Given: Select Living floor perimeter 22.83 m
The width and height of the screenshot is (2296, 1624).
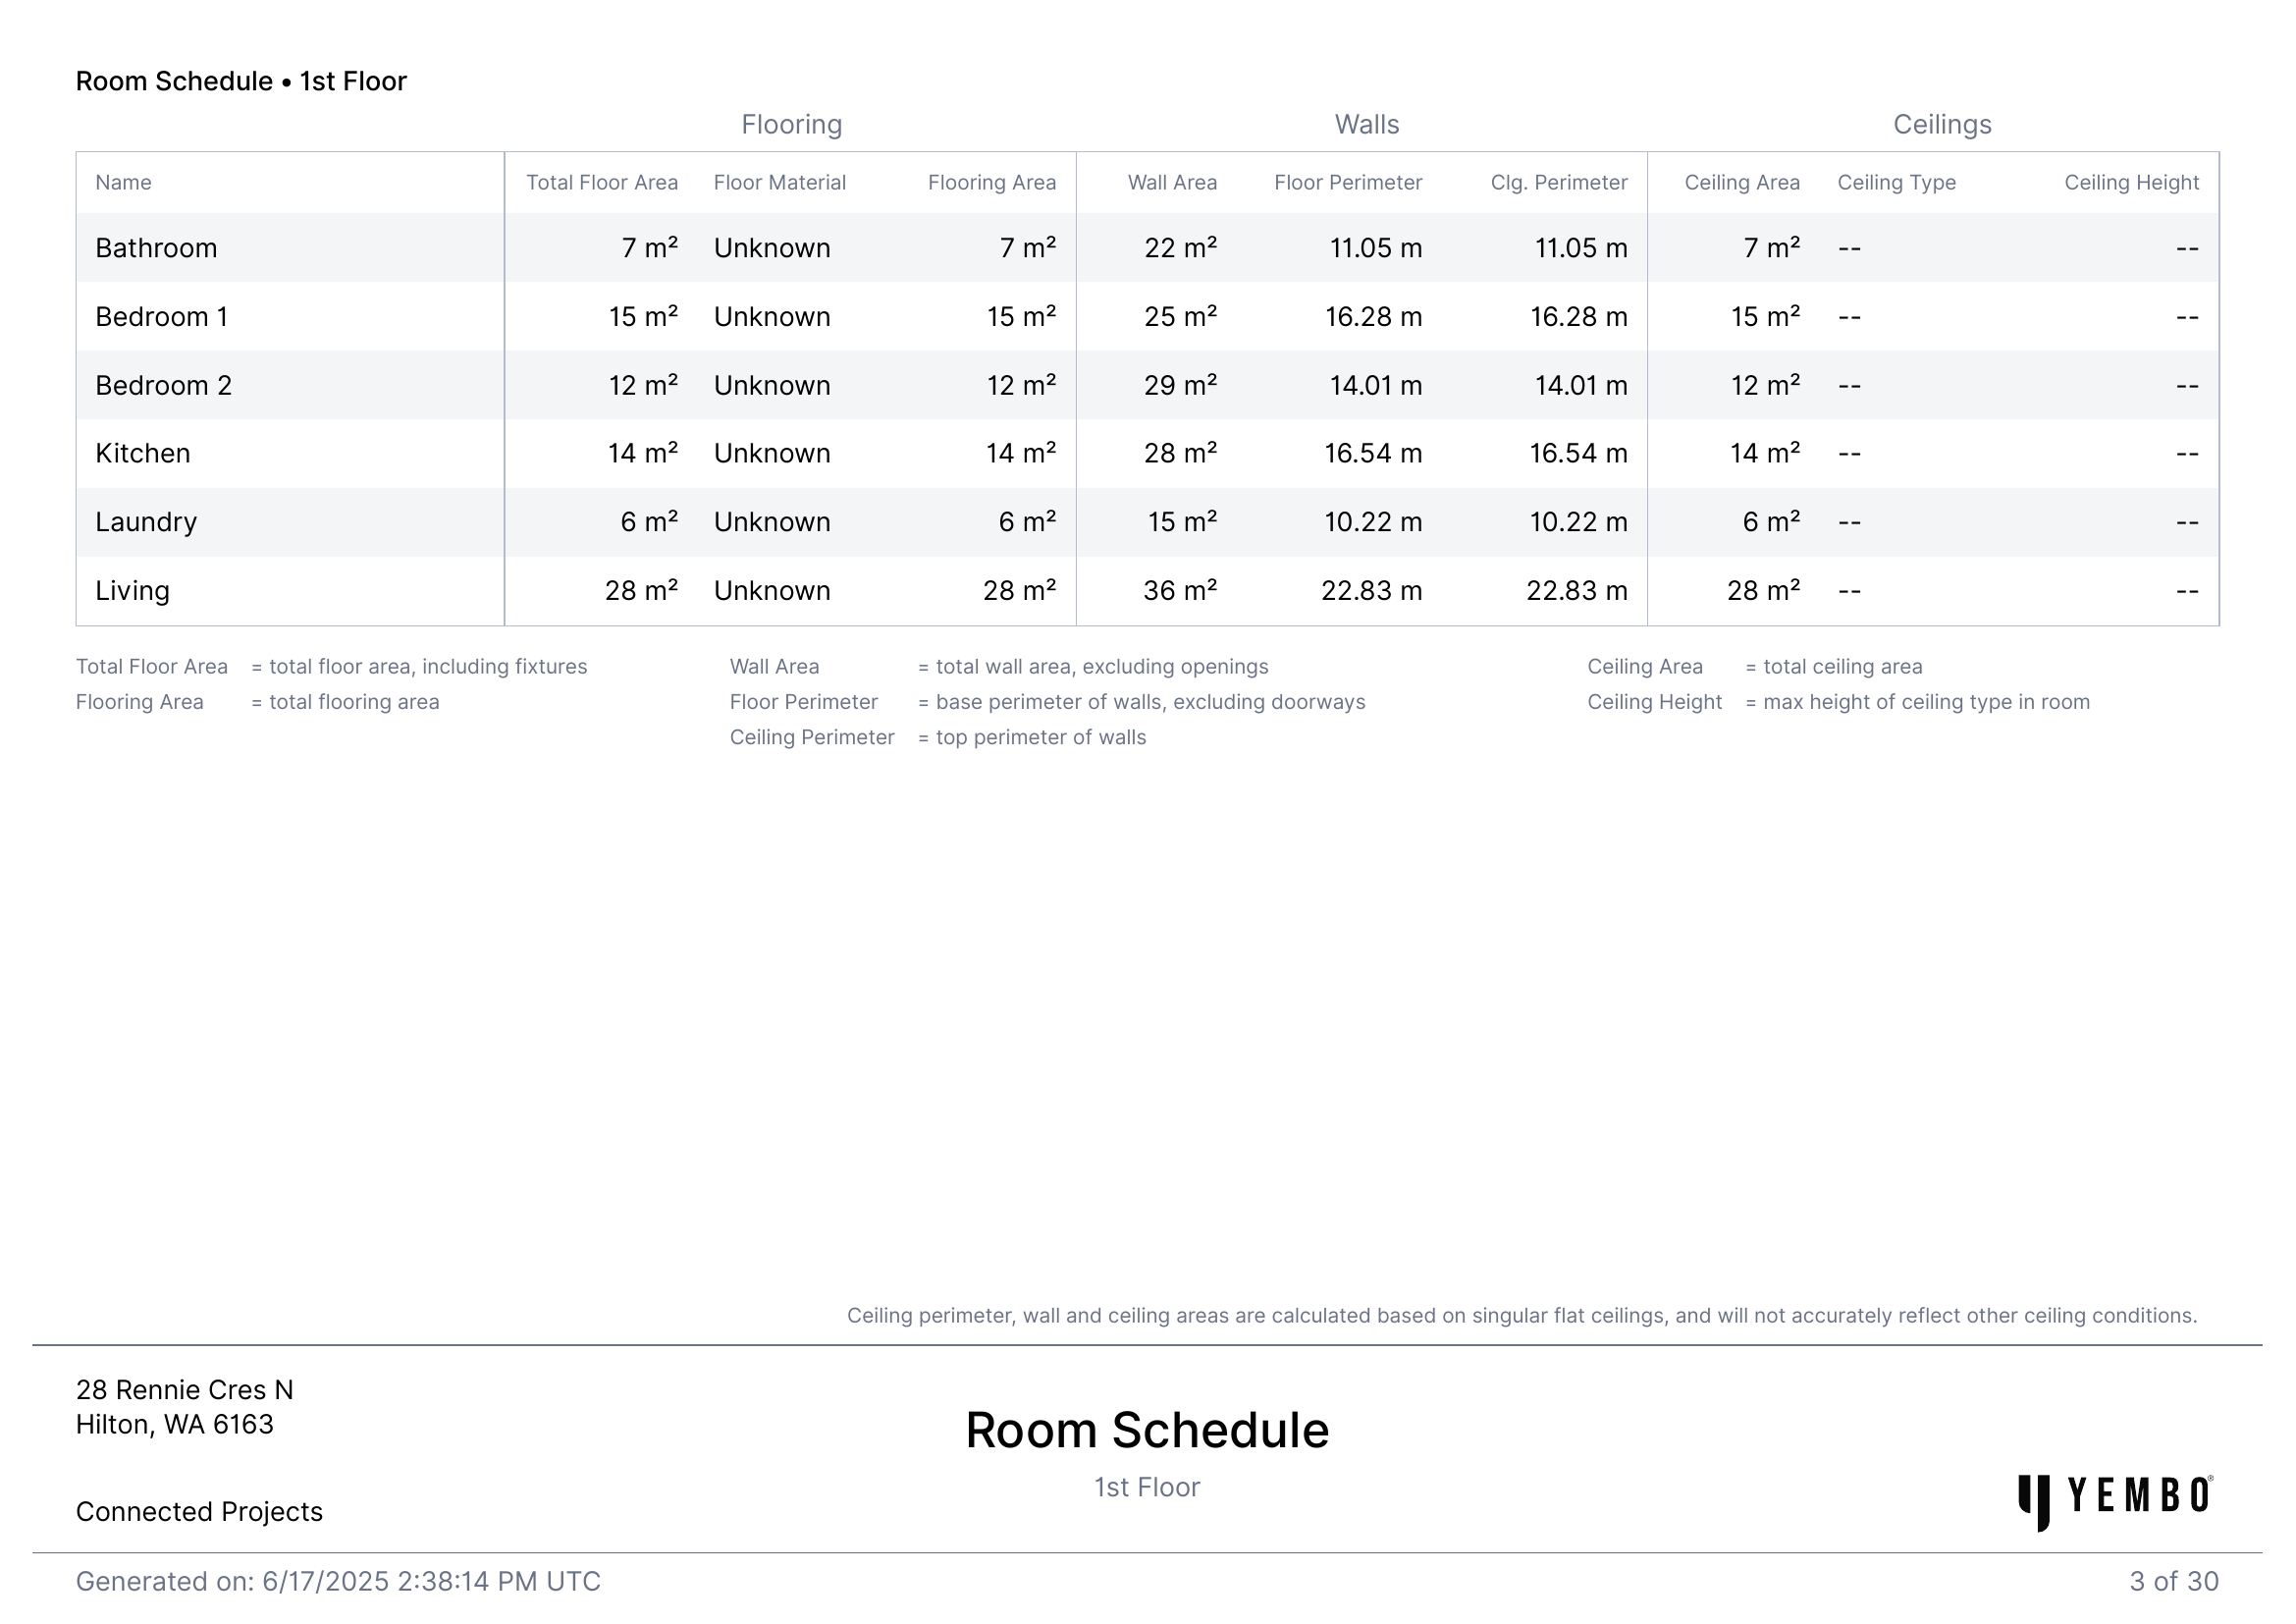Looking at the screenshot, I should click(x=1372, y=591).
